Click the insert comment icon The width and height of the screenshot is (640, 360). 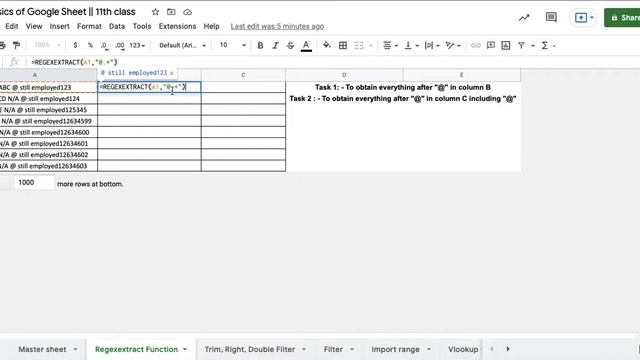pyautogui.click(x=491, y=45)
